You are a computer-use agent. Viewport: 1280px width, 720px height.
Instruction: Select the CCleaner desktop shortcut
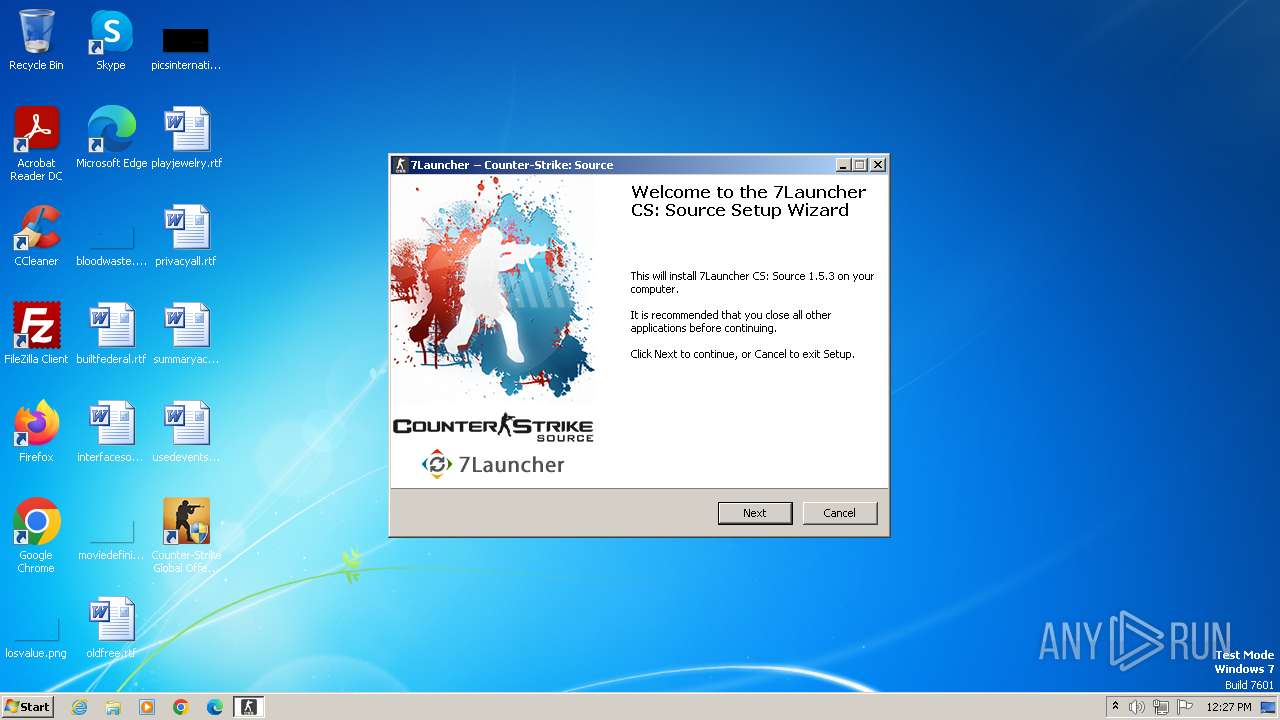[36, 236]
